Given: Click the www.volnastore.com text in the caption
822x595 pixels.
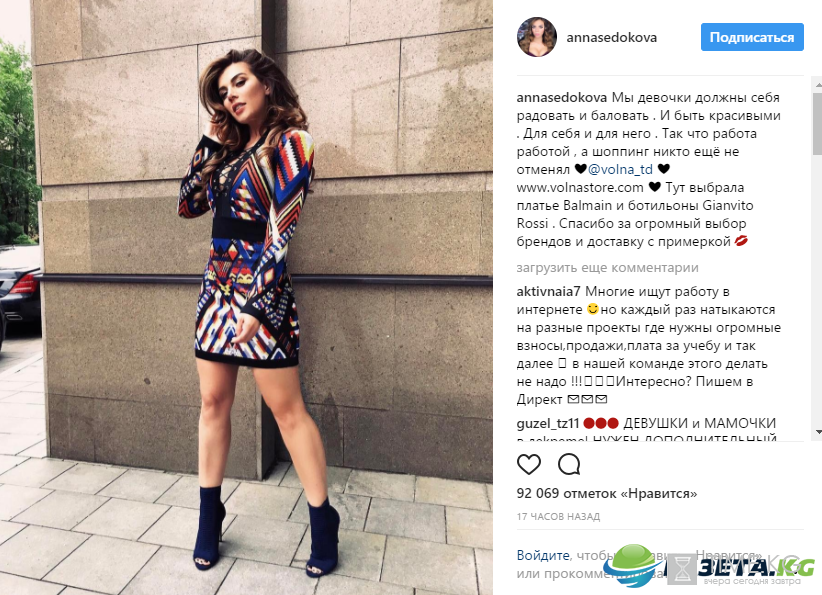Looking at the screenshot, I should [580, 188].
